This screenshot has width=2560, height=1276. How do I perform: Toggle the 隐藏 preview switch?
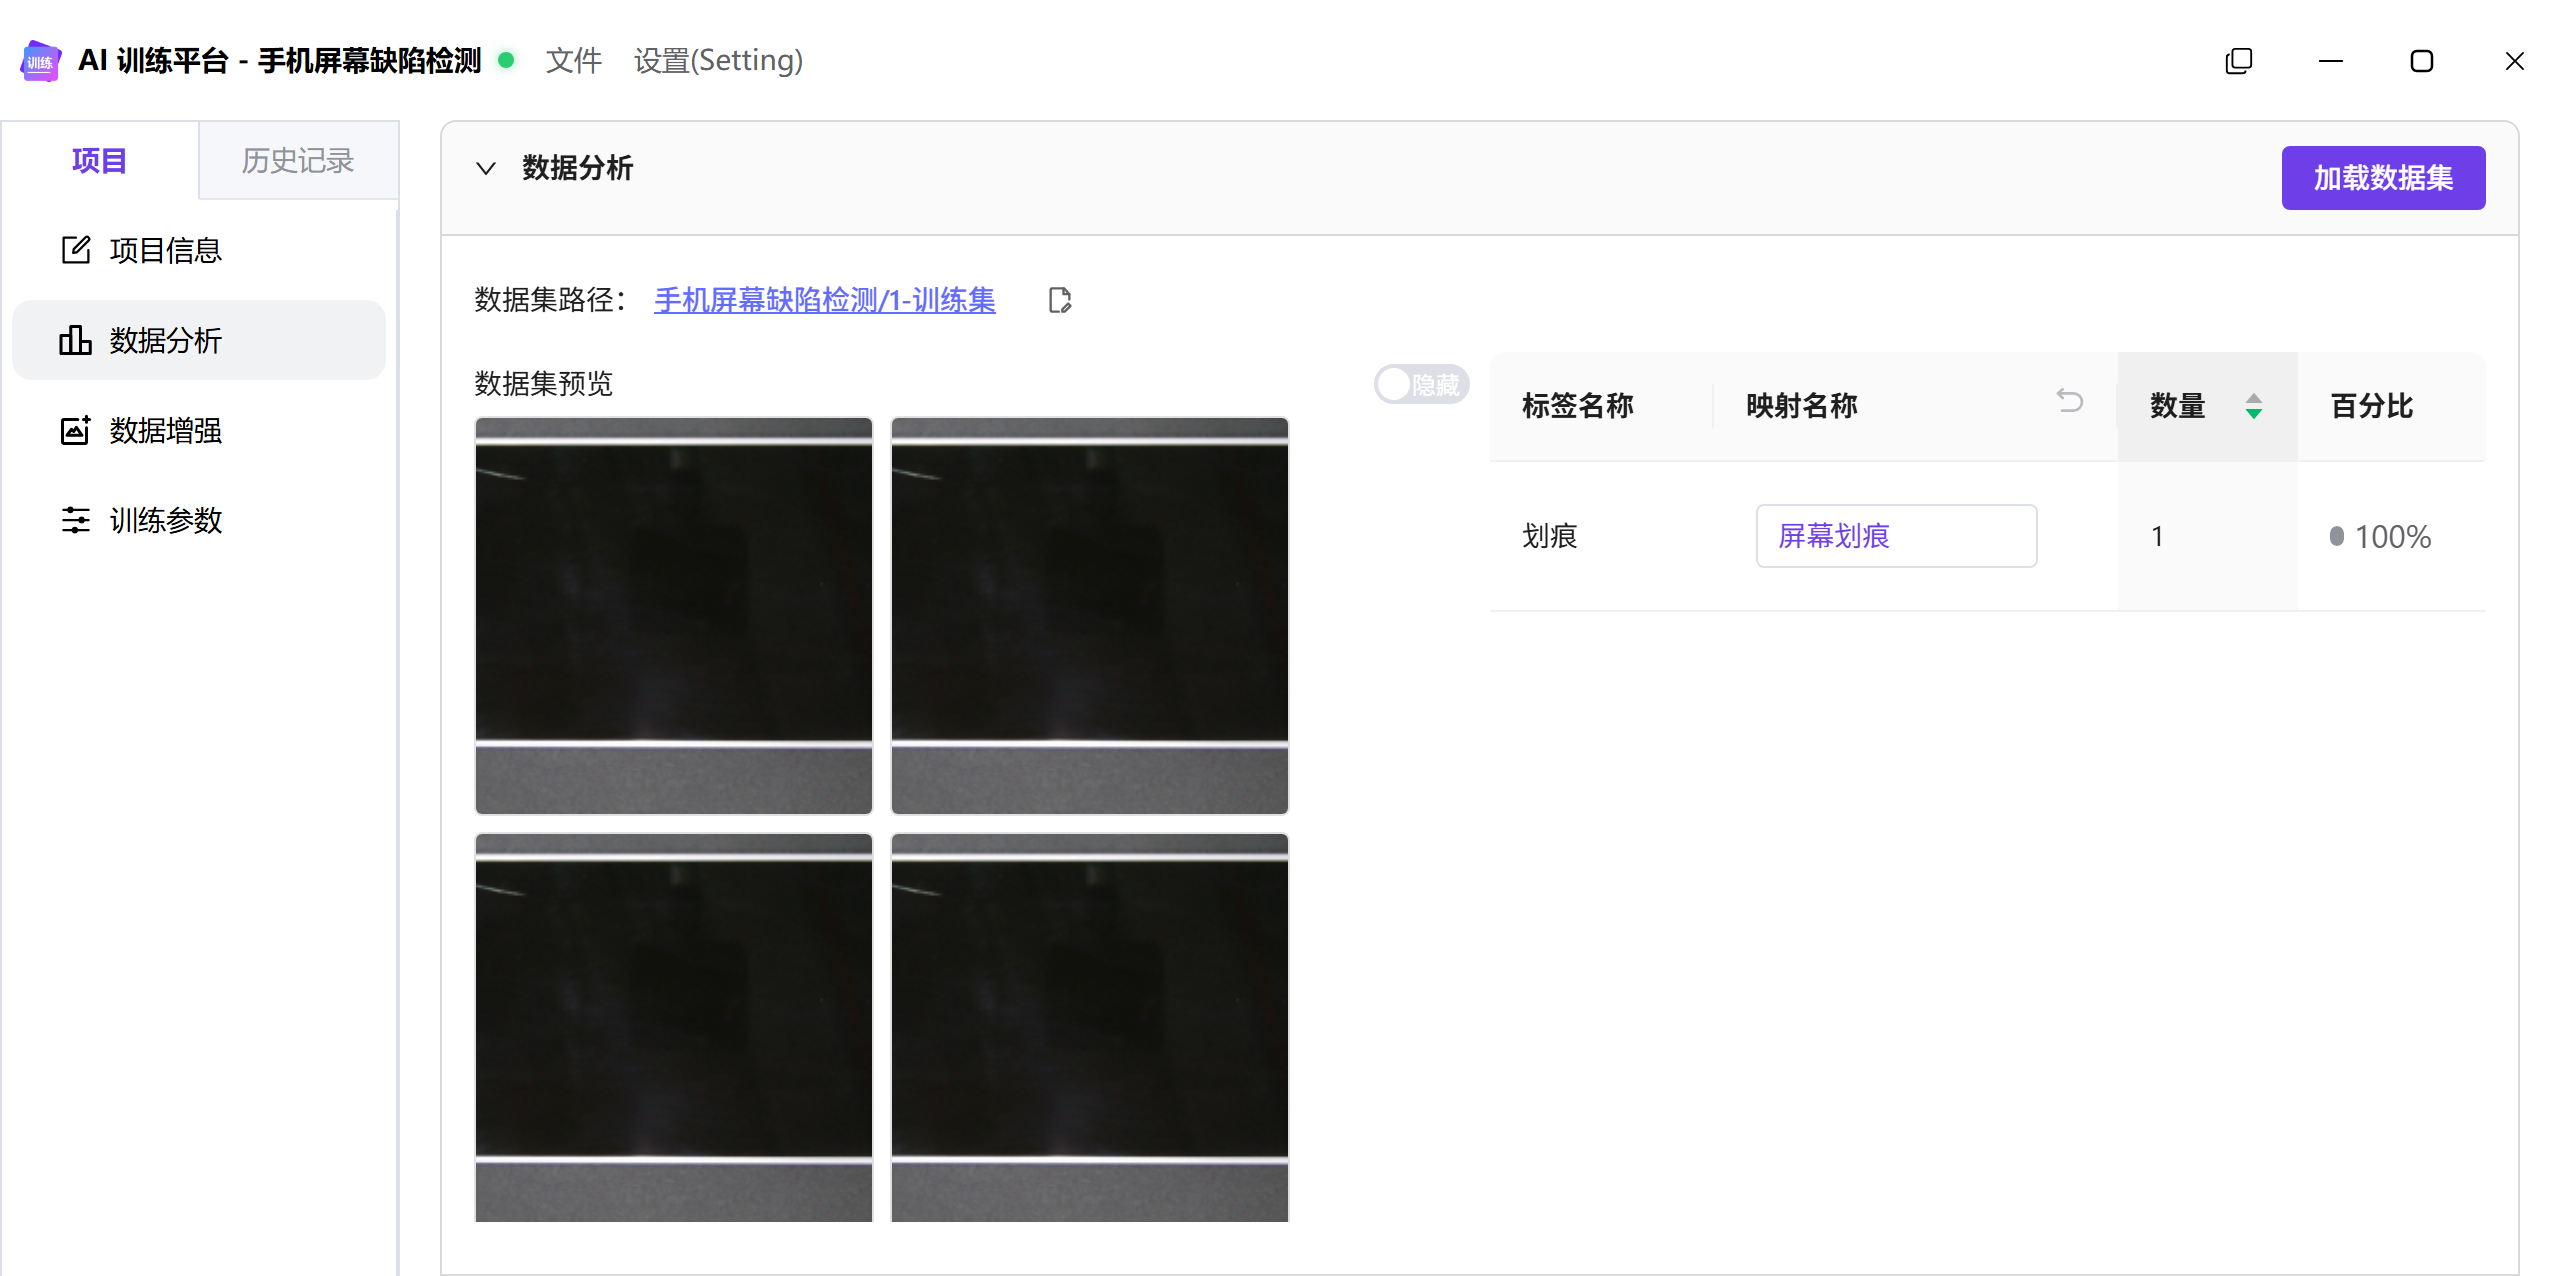[1421, 384]
